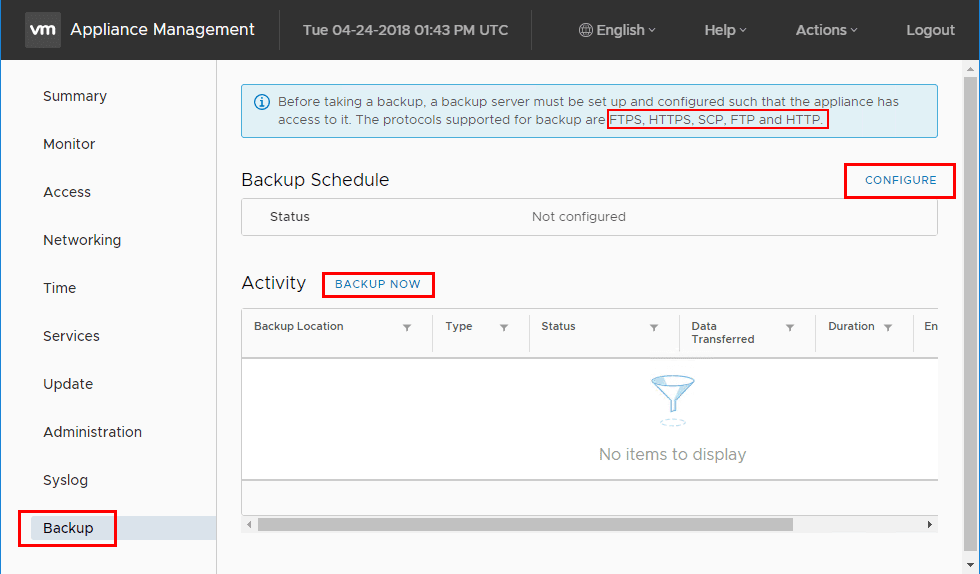Click the horizontal scrollbar thumb
The image size is (980, 574).
click(525, 524)
